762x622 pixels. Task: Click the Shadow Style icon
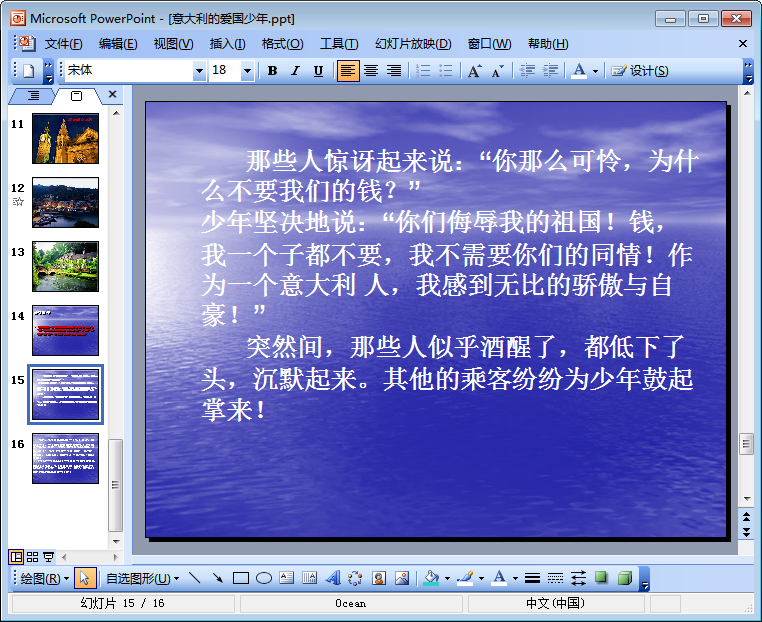coord(601,578)
